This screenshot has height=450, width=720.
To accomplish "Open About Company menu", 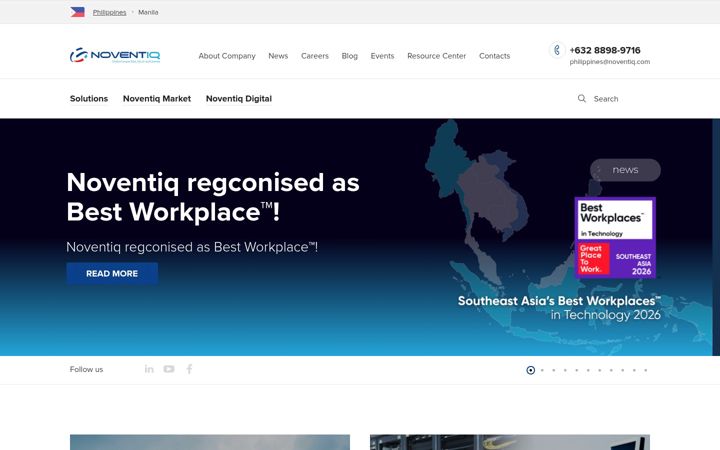I will click(227, 56).
